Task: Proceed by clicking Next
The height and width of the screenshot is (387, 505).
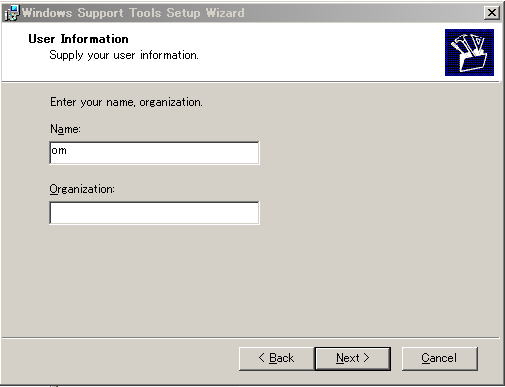Action: 353,358
